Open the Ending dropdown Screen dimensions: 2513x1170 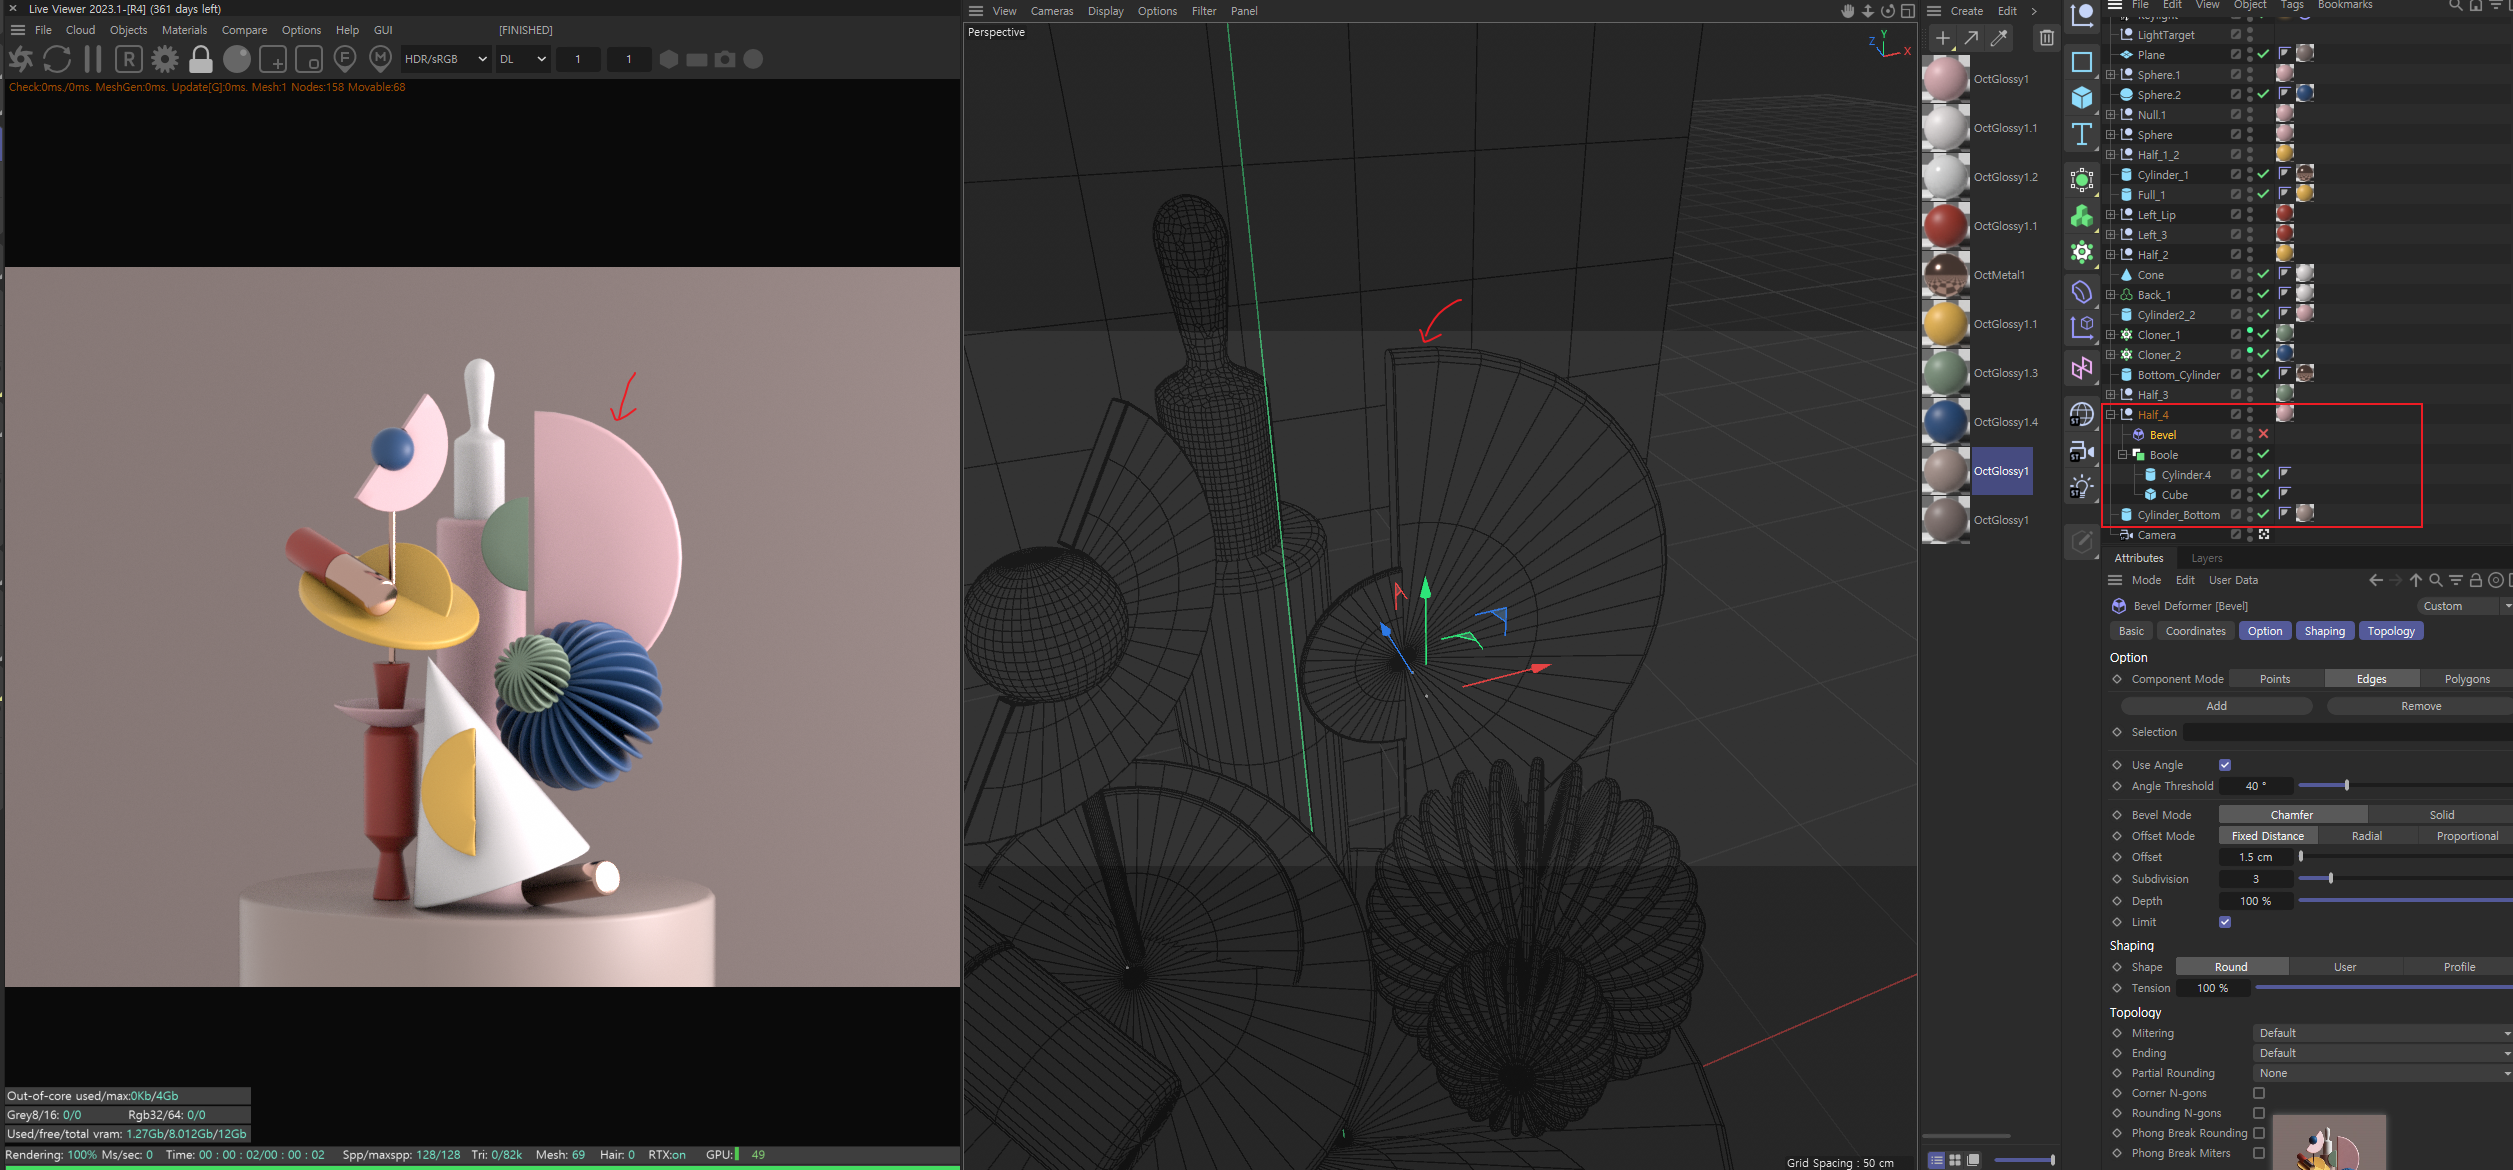click(x=2382, y=1053)
